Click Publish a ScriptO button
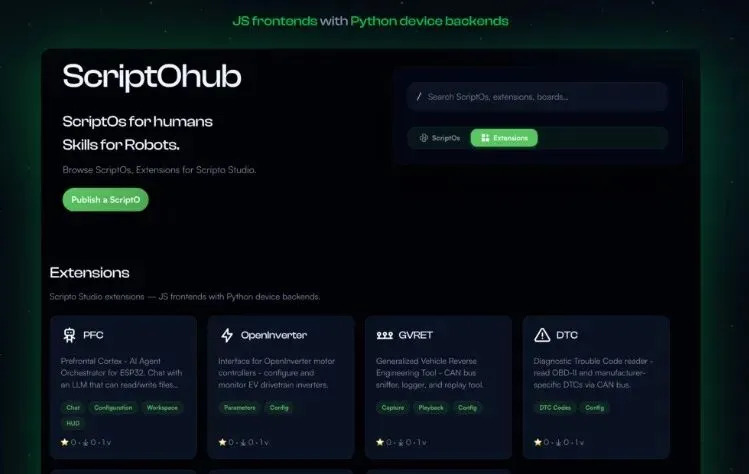 coord(106,200)
